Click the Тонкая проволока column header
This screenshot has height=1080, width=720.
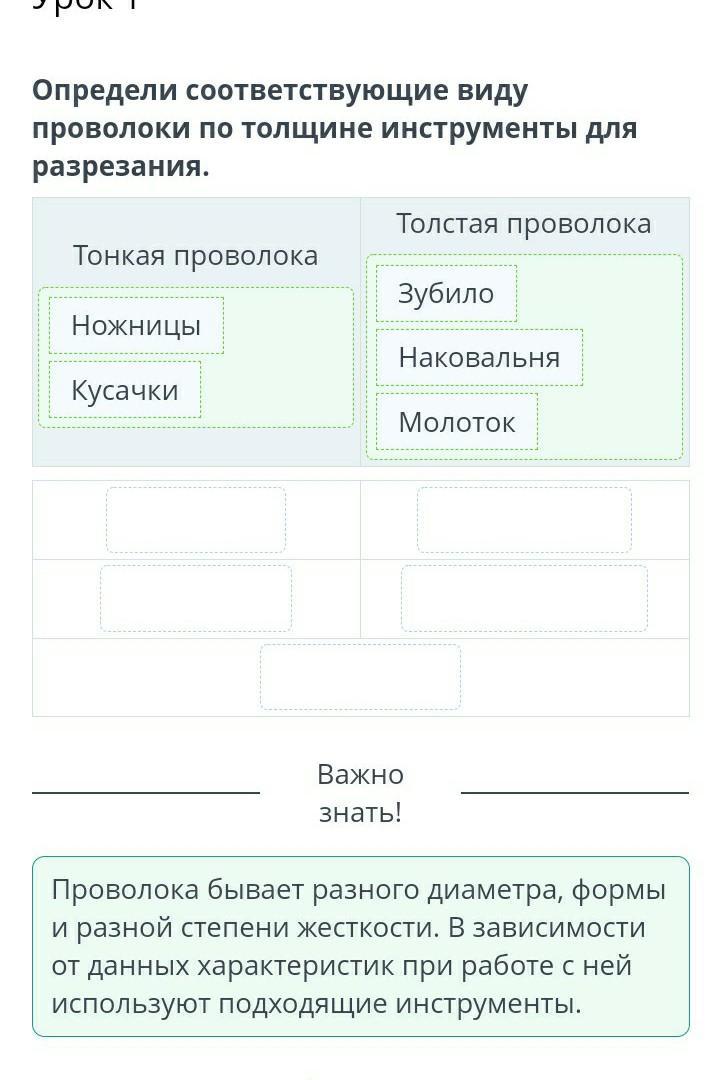[196, 256]
